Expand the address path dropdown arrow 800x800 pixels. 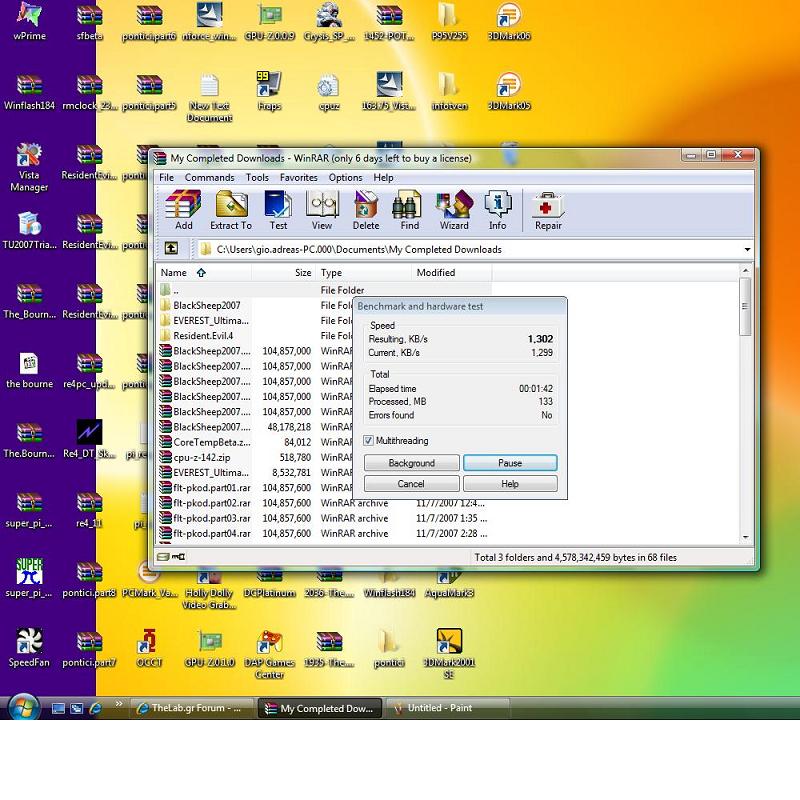pyautogui.click(x=747, y=249)
